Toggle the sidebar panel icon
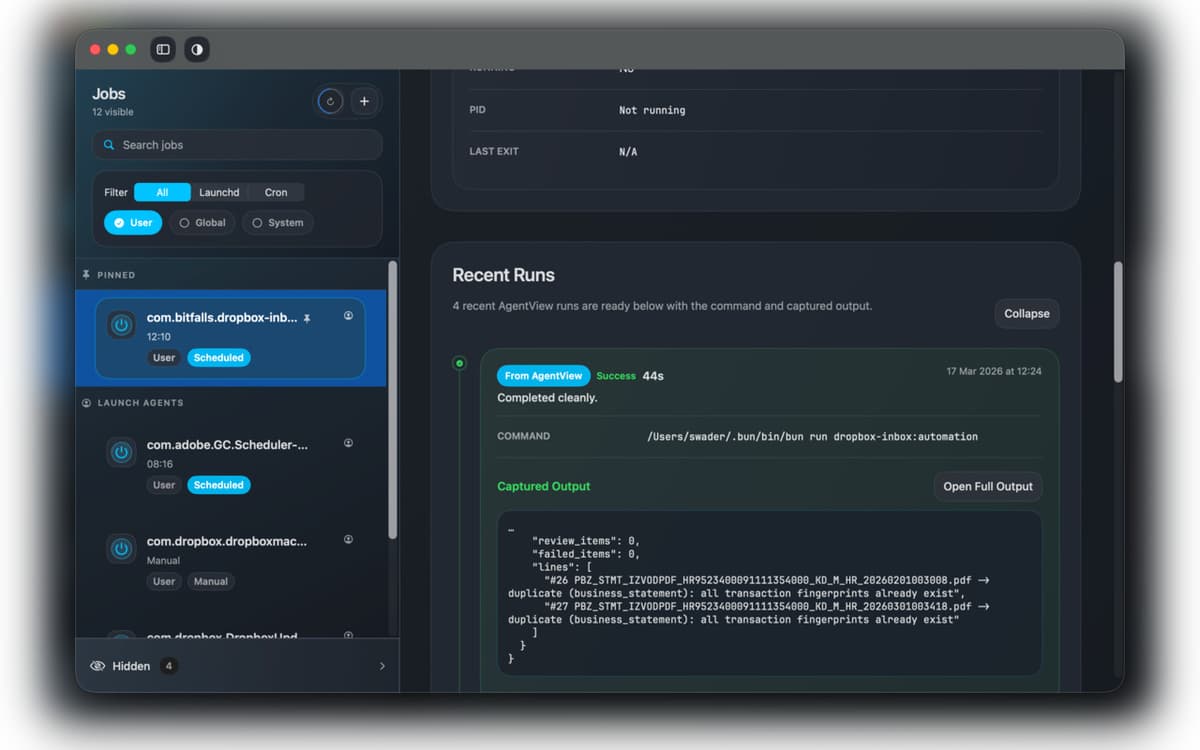 click(x=163, y=49)
